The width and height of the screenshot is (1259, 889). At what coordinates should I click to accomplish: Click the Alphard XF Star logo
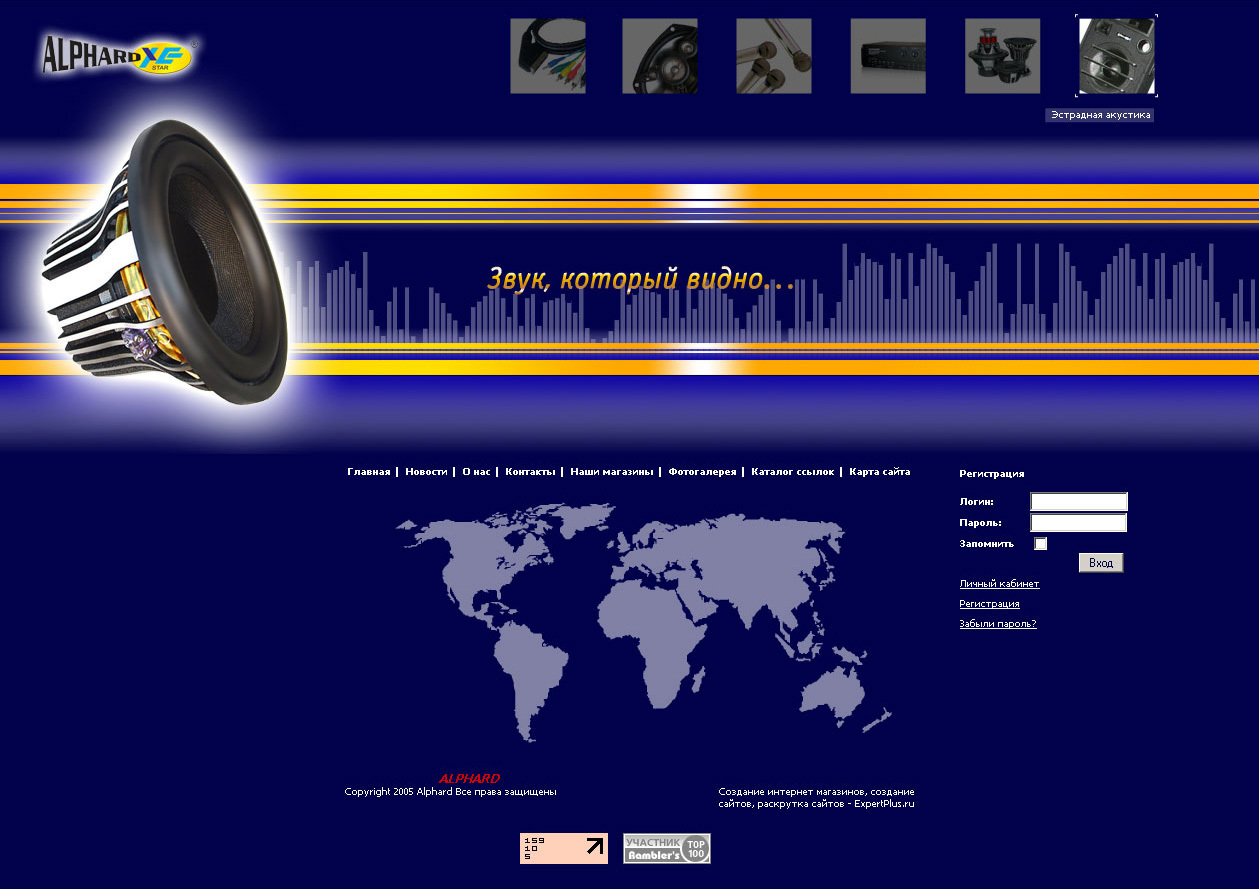(x=118, y=54)
